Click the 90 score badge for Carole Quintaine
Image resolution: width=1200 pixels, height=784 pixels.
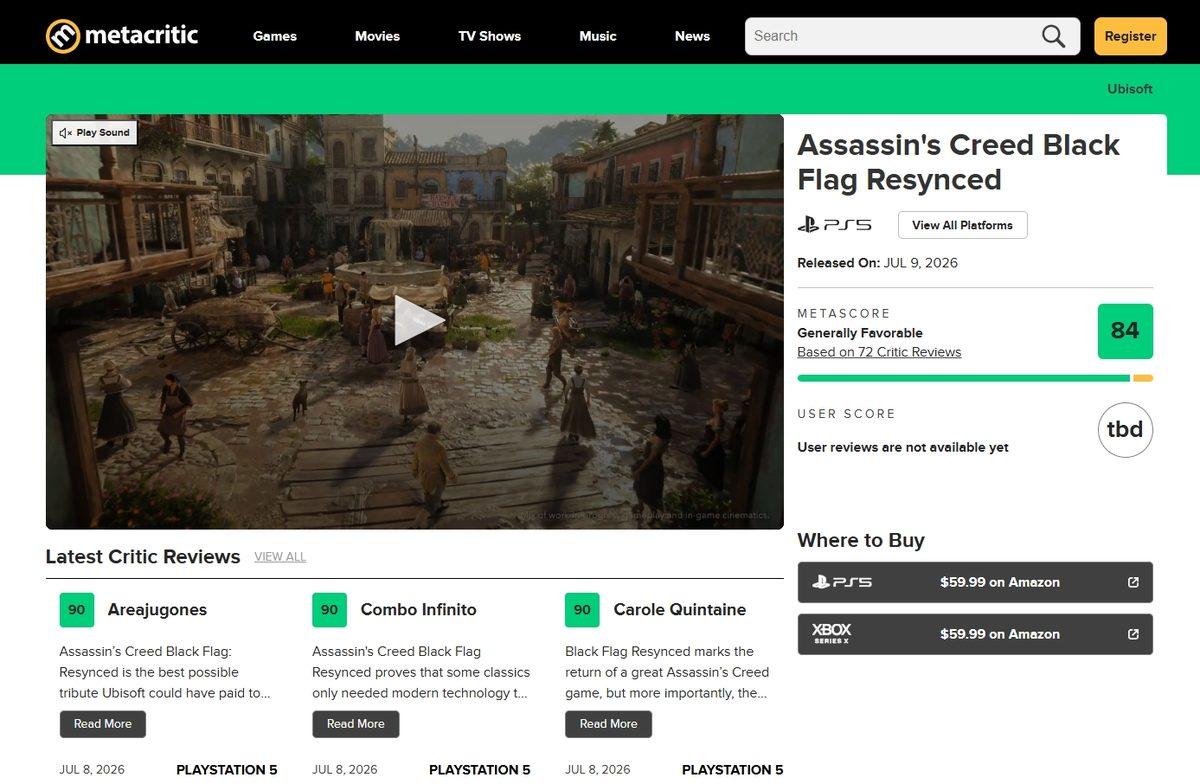582,610
